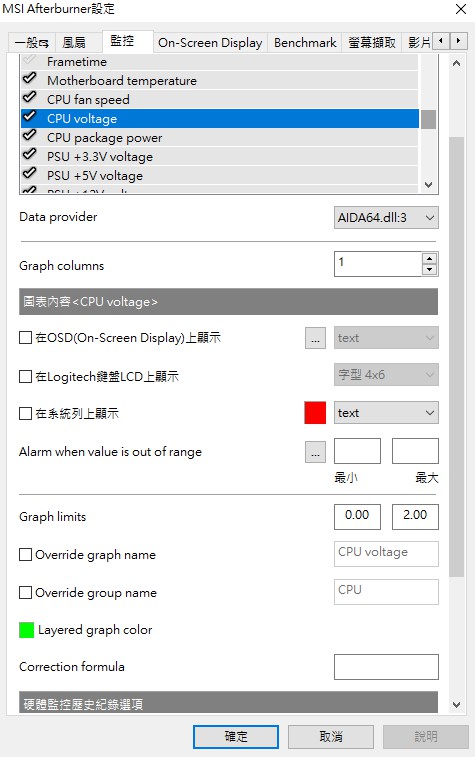
Task: Click the sensor list scrollbar thumb
Action: coord(428,119)
